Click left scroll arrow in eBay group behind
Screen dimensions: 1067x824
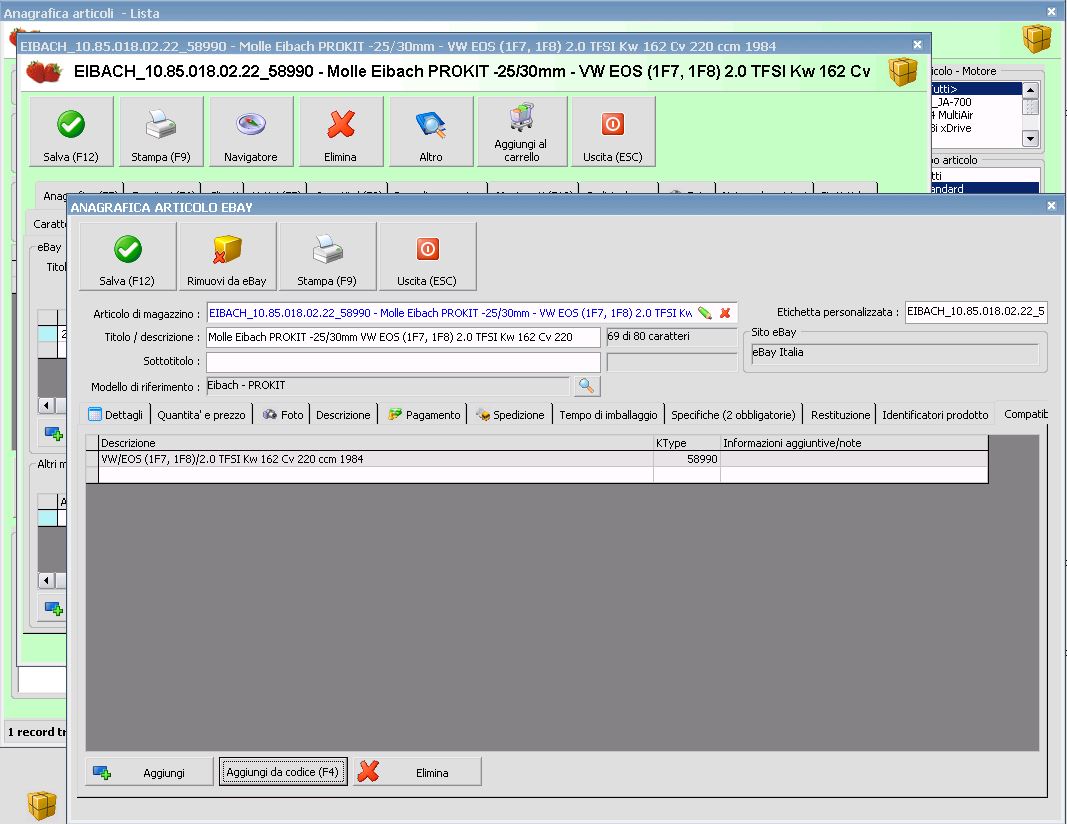pos(46,406)
